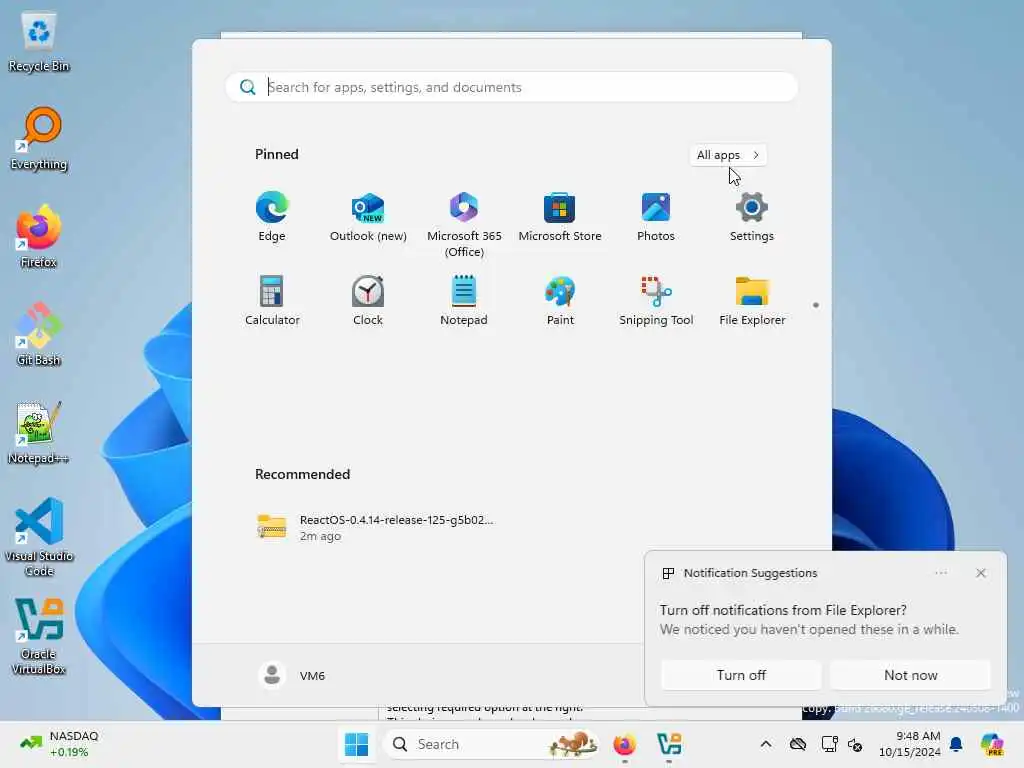Launch Calculator app
The height and width of the screenshot is (768, 1024).
272,300
